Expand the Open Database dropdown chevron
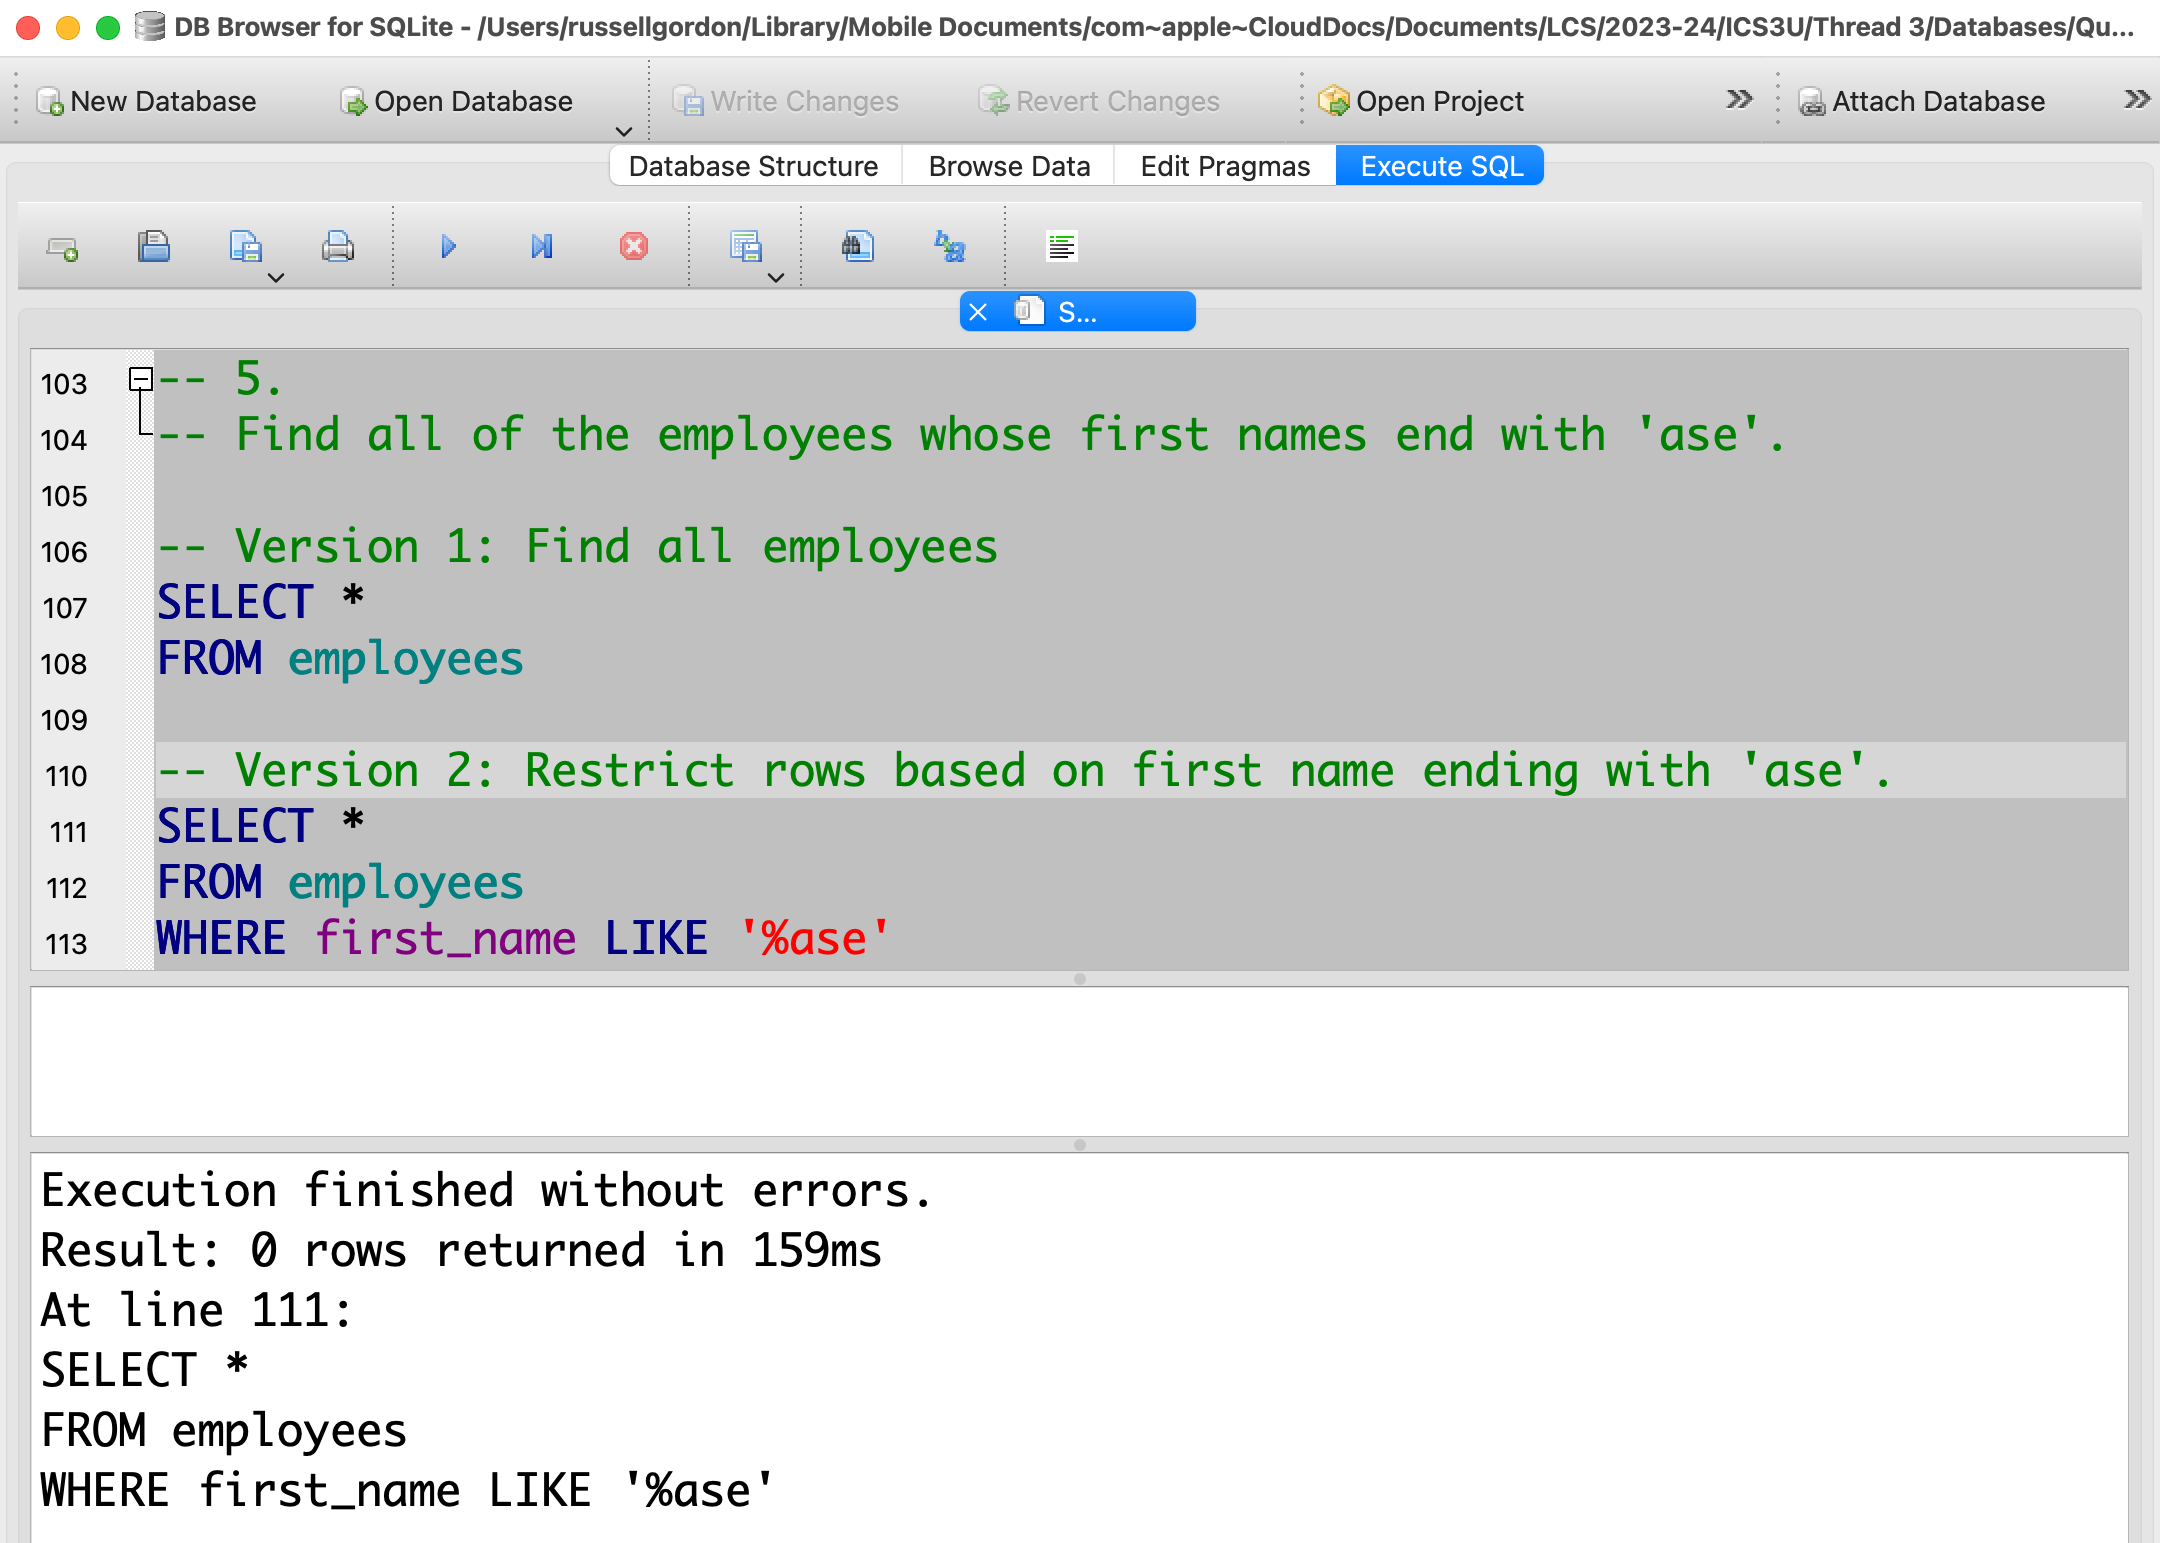Image resolution: width=2160 pixels, height=1543 pixels. pyautogui.click(x=624, y=131)
